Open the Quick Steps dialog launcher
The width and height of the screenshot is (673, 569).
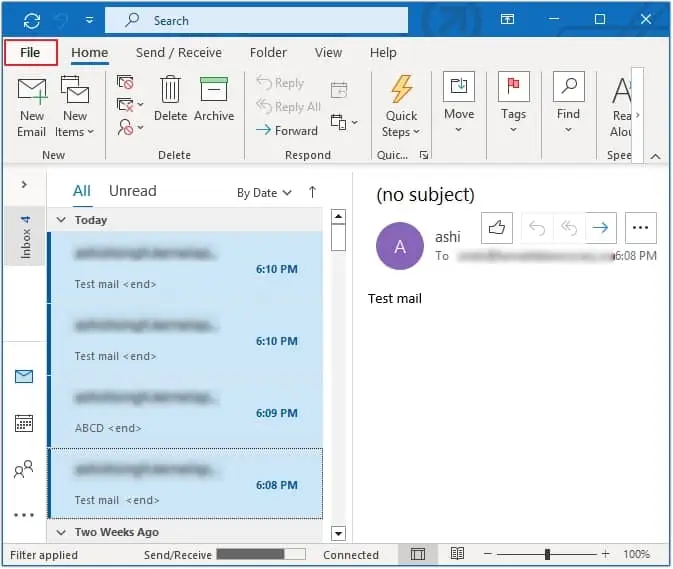tap(424, 155)
